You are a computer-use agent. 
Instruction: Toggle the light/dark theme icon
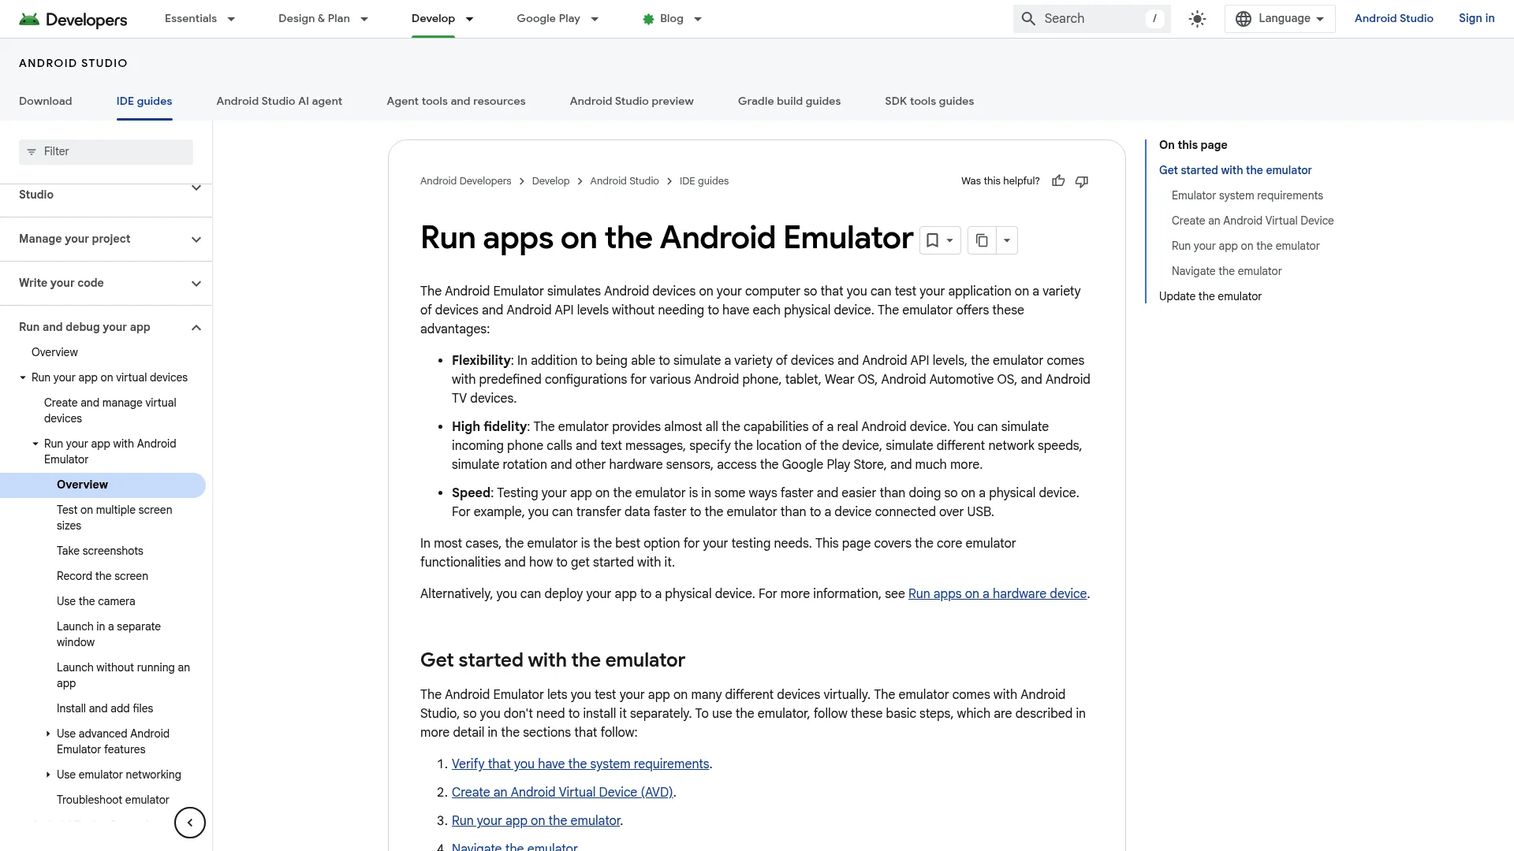[x=1197, y=19]
